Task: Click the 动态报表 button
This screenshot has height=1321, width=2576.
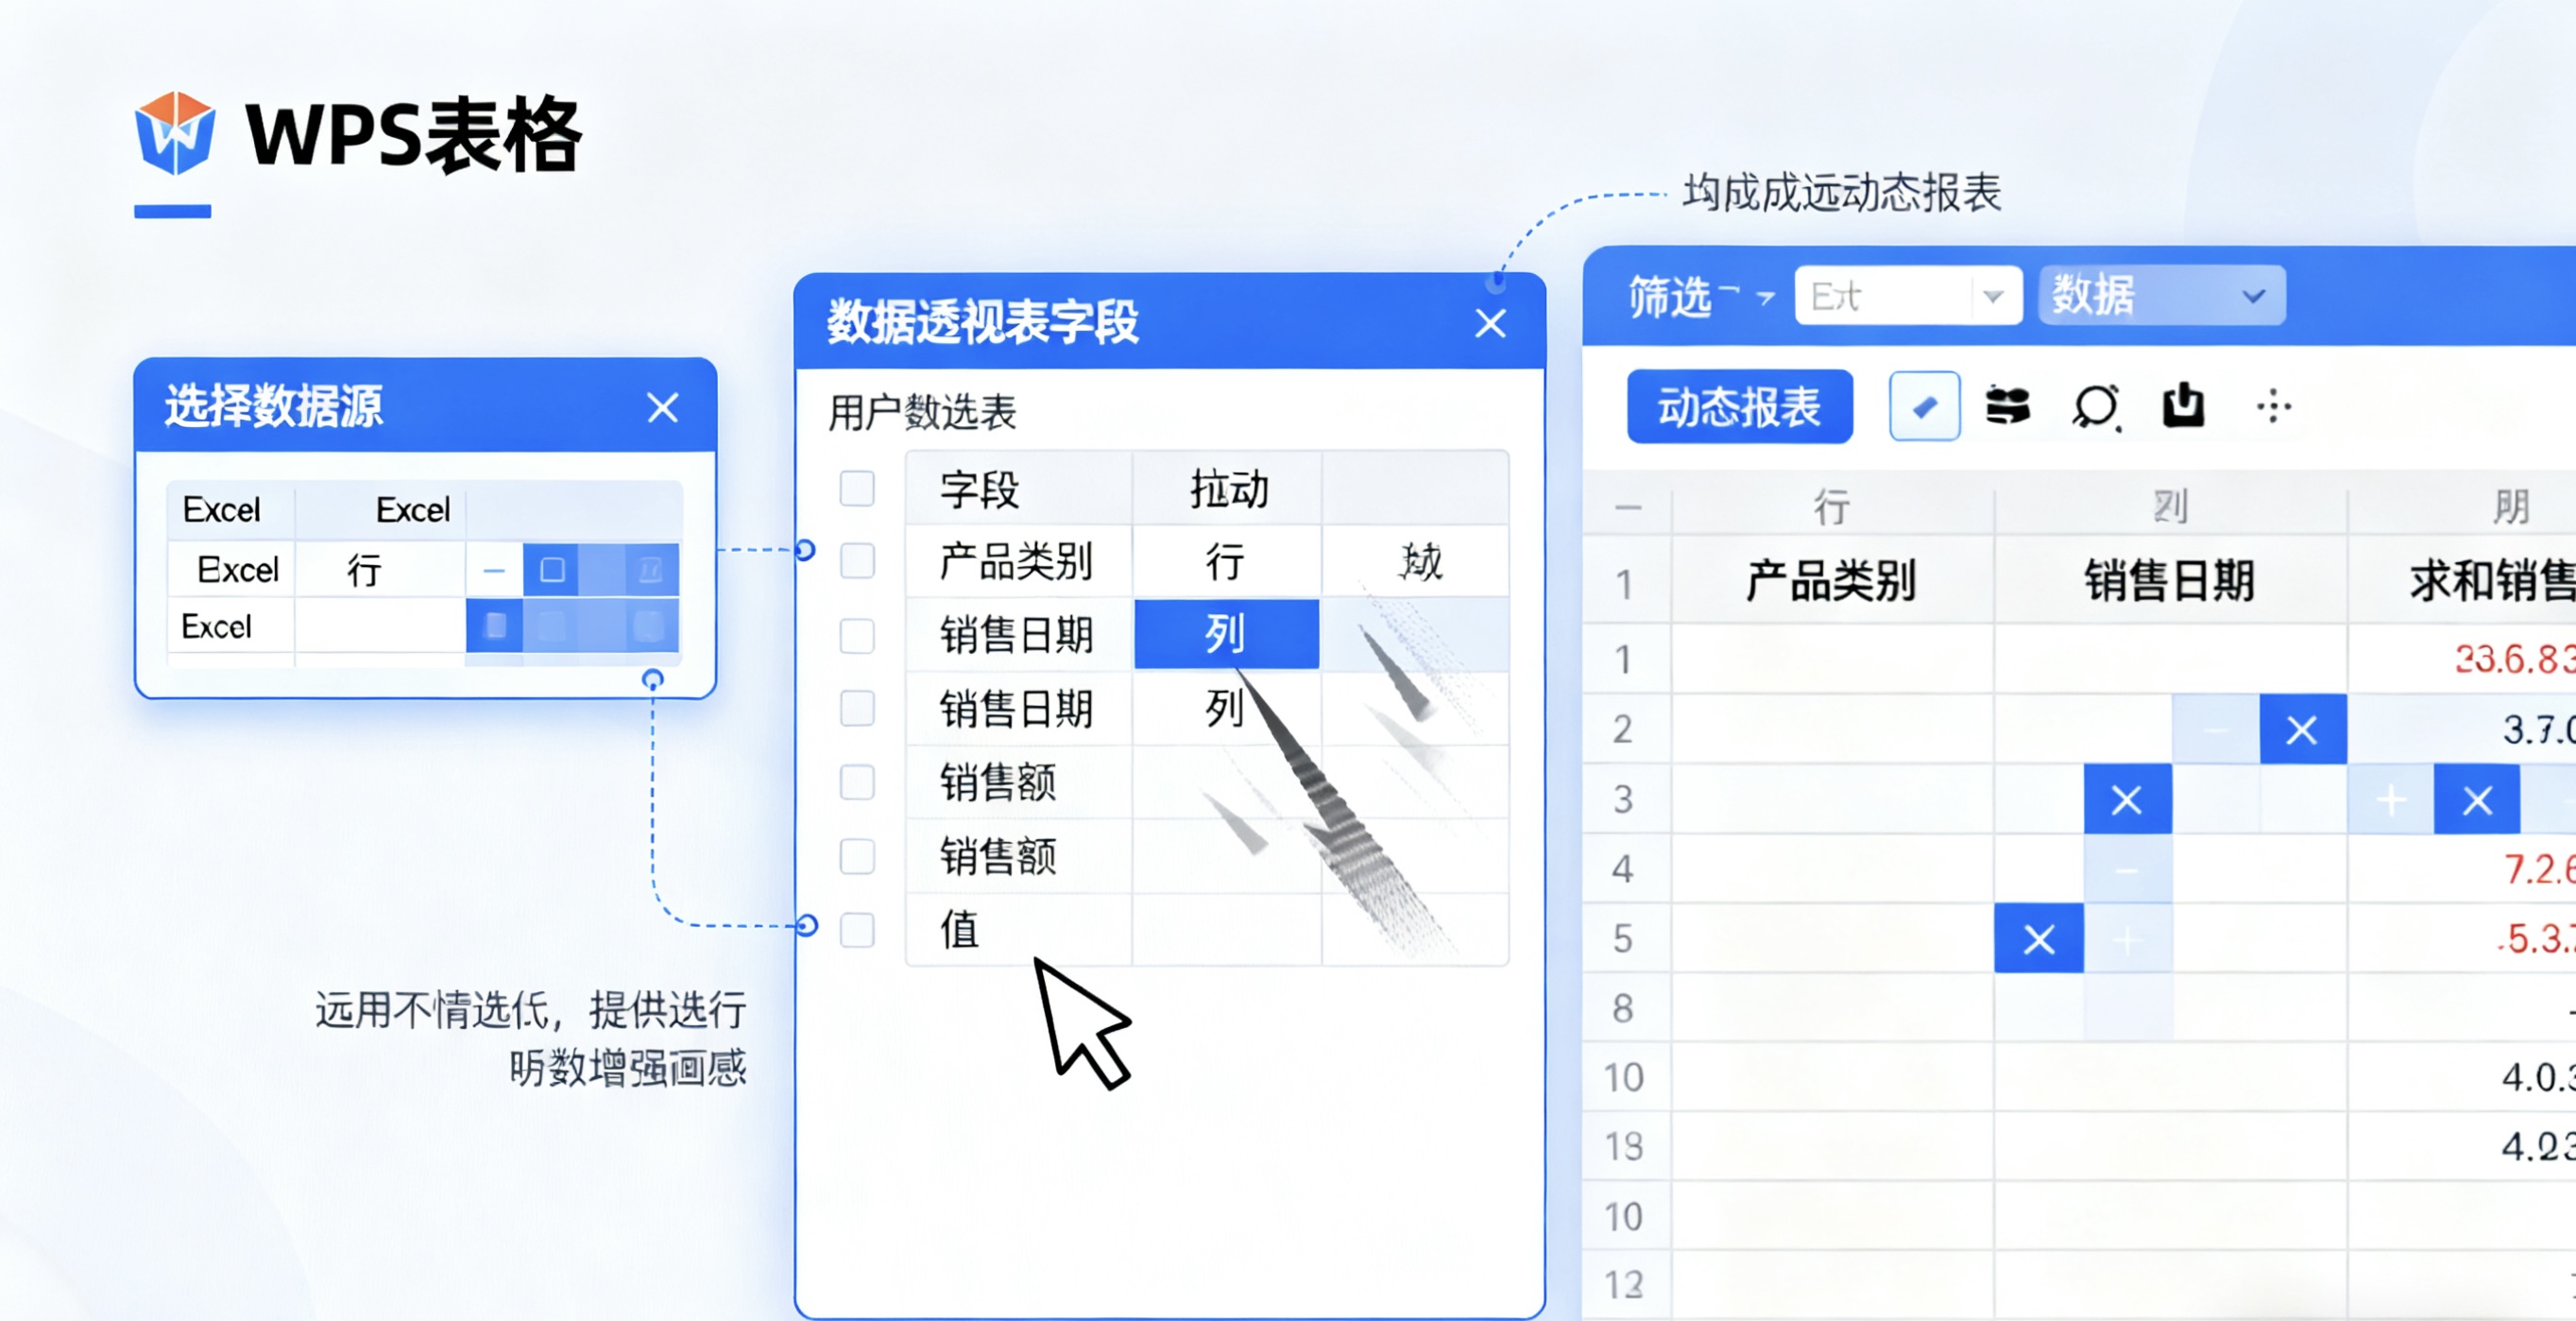Action: (1740, 406)
